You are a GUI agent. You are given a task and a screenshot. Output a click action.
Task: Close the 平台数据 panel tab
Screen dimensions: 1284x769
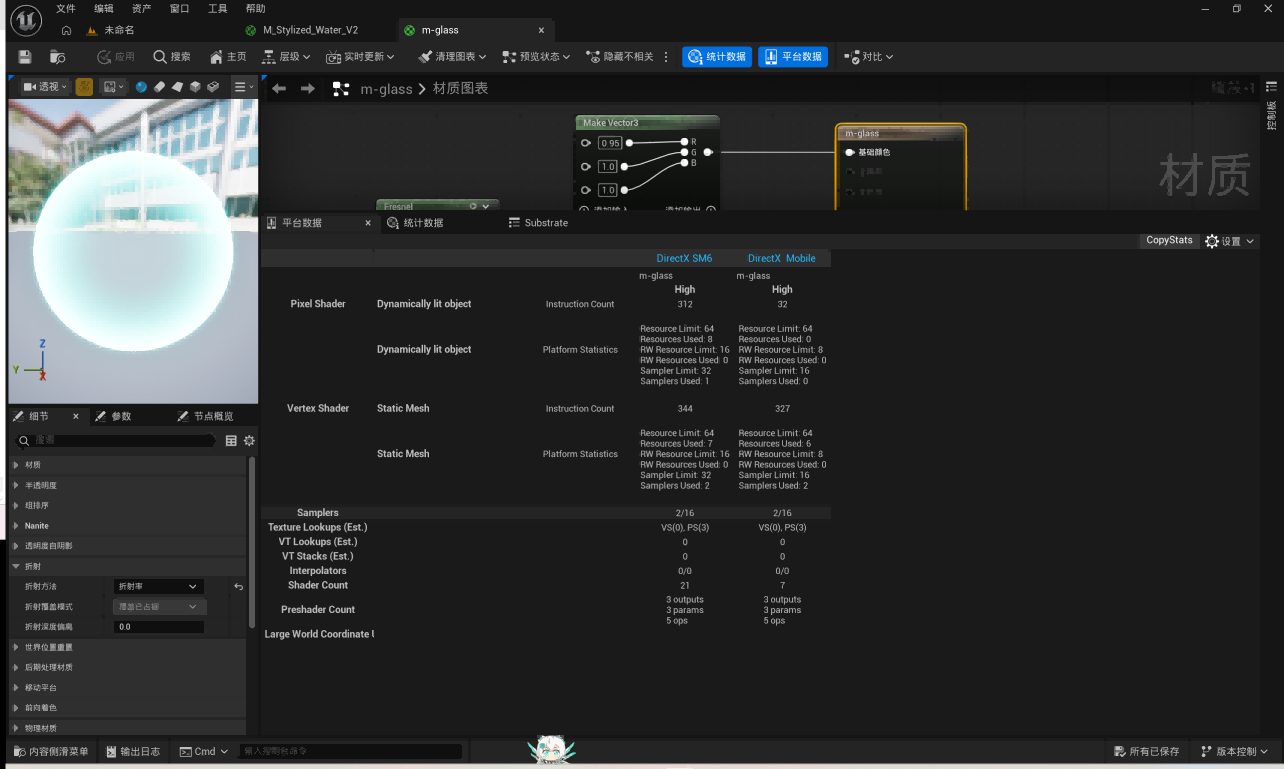point(368,223)
